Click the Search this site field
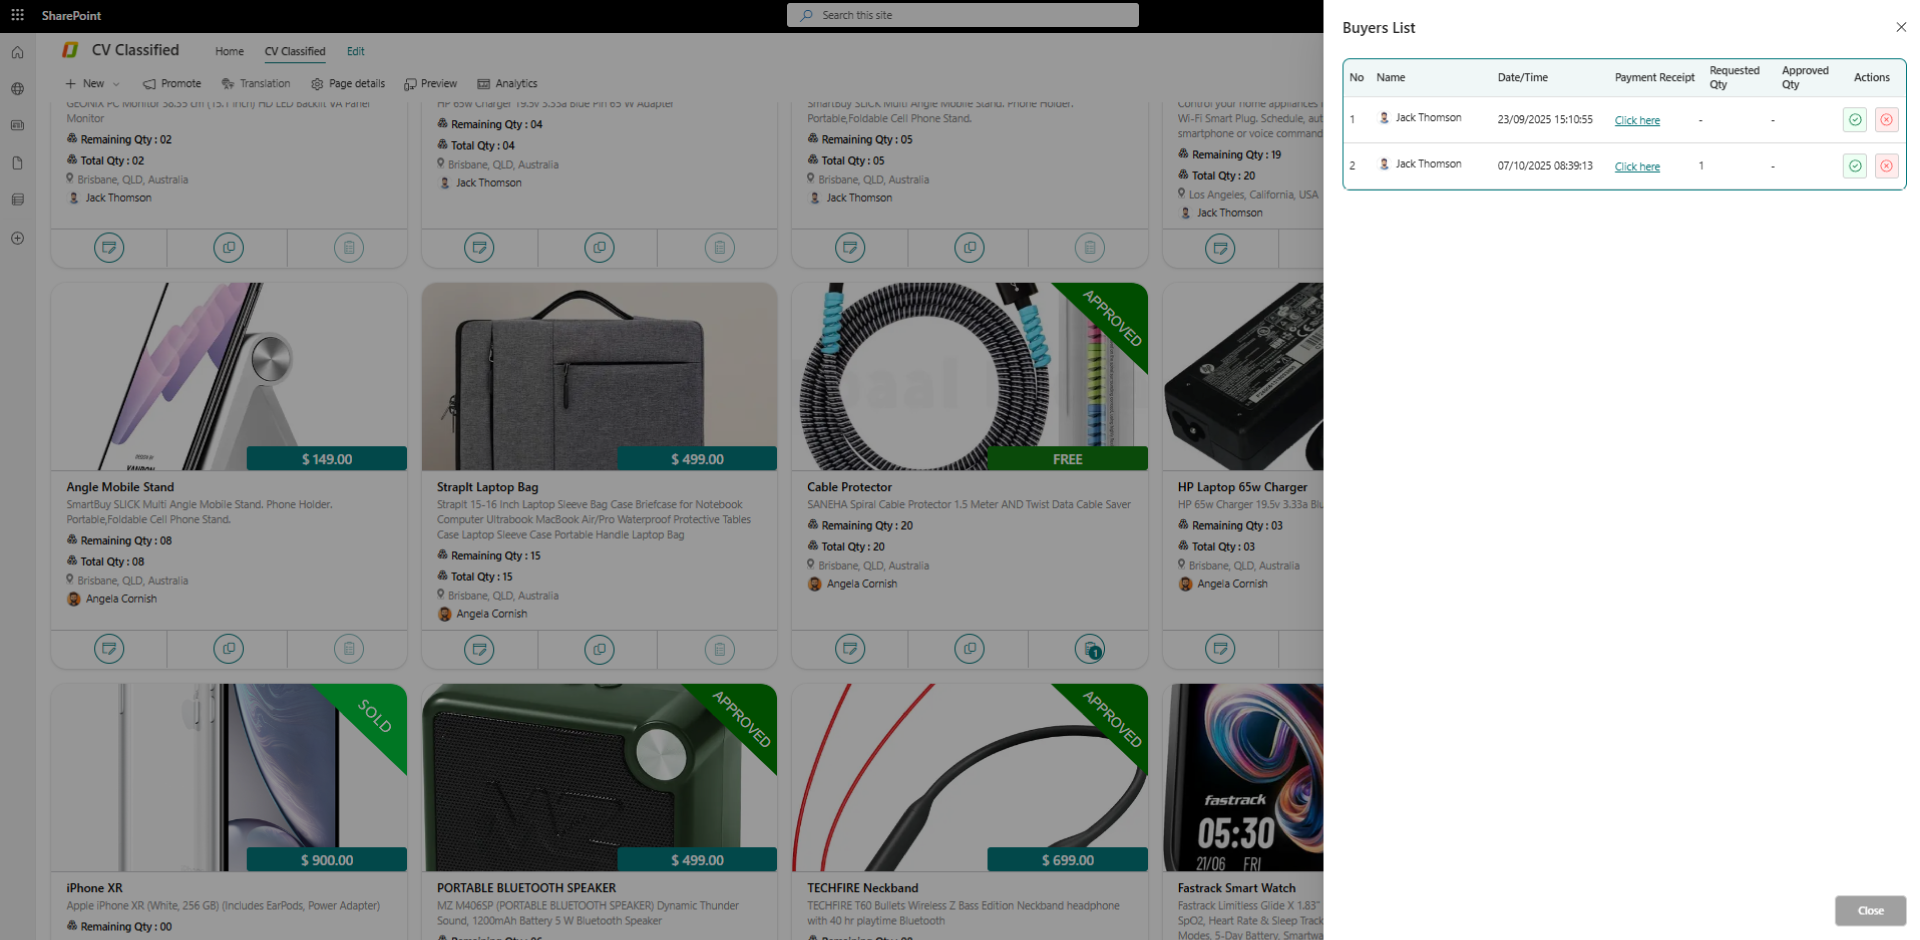 tap(962, 15)
